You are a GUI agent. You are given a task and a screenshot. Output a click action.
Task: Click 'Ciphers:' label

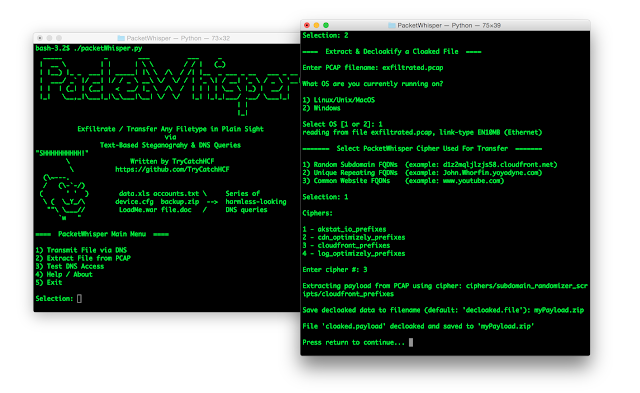tap(318, 213)
